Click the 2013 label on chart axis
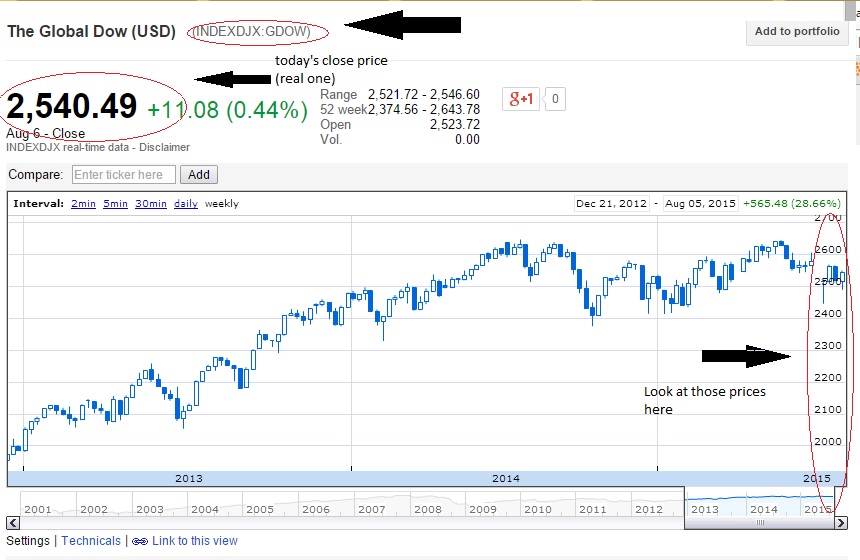Screen dimensions: 860x560 189,478
